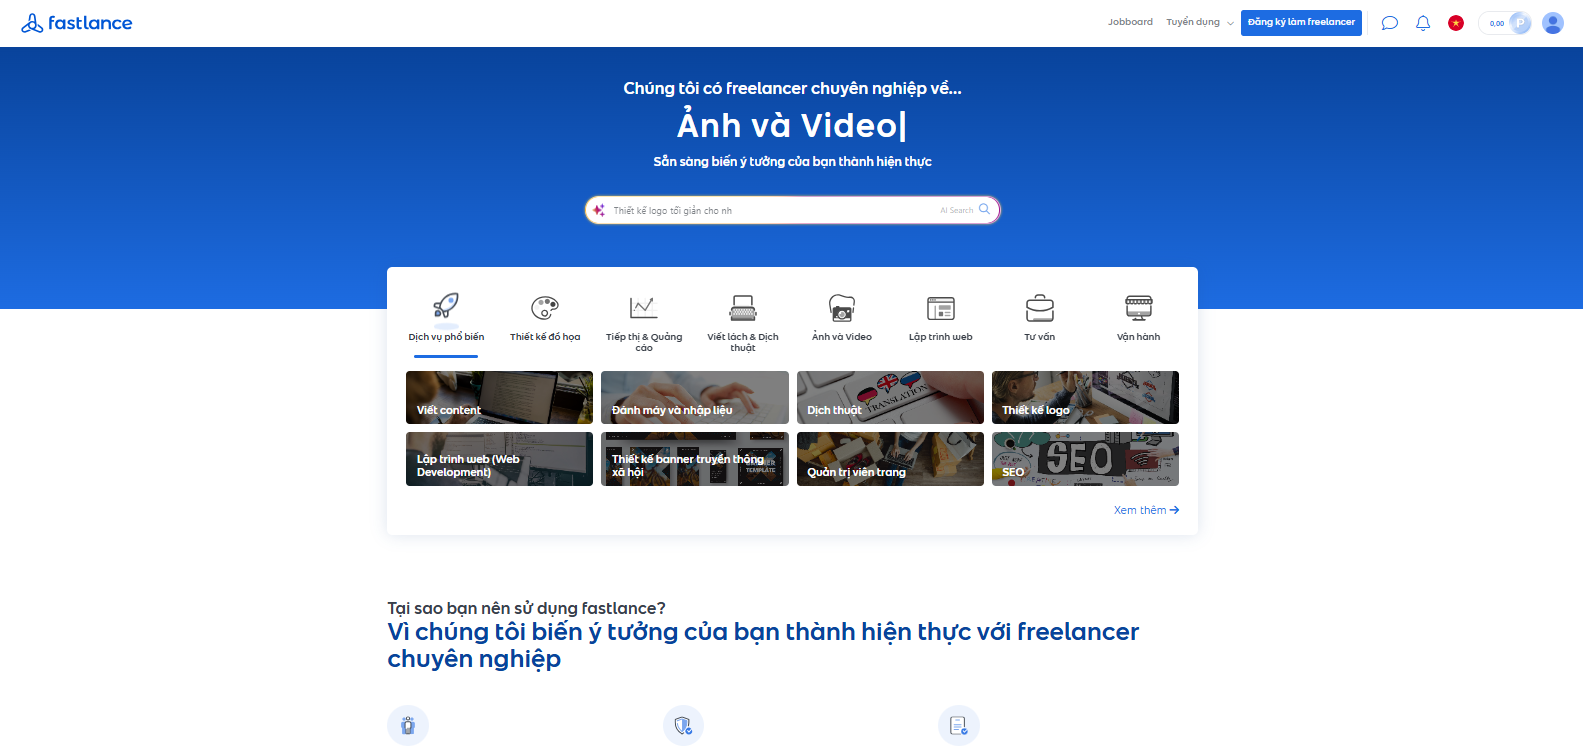Click the magnifier search icon
Image resolution: width=1583 pixels, height=754 pixels.
pos(984,210)
